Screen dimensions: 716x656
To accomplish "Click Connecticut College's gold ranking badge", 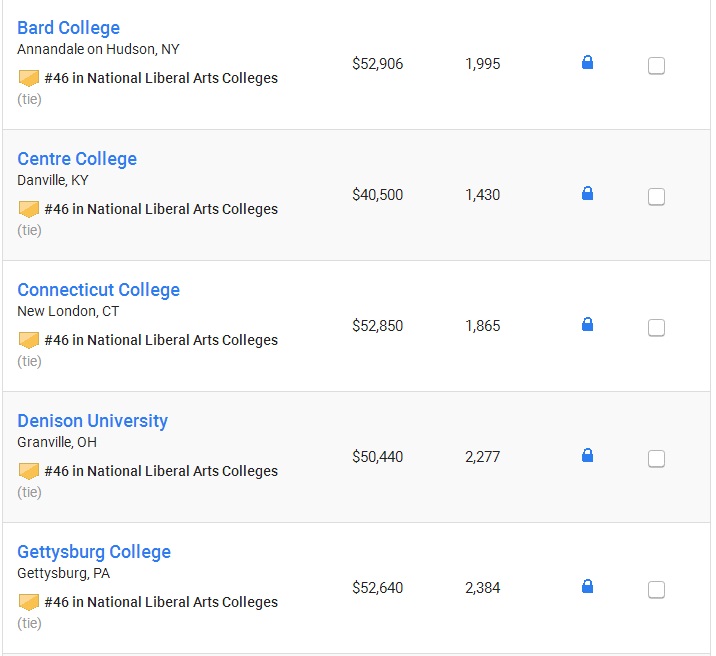I will [x=28, y=340].
